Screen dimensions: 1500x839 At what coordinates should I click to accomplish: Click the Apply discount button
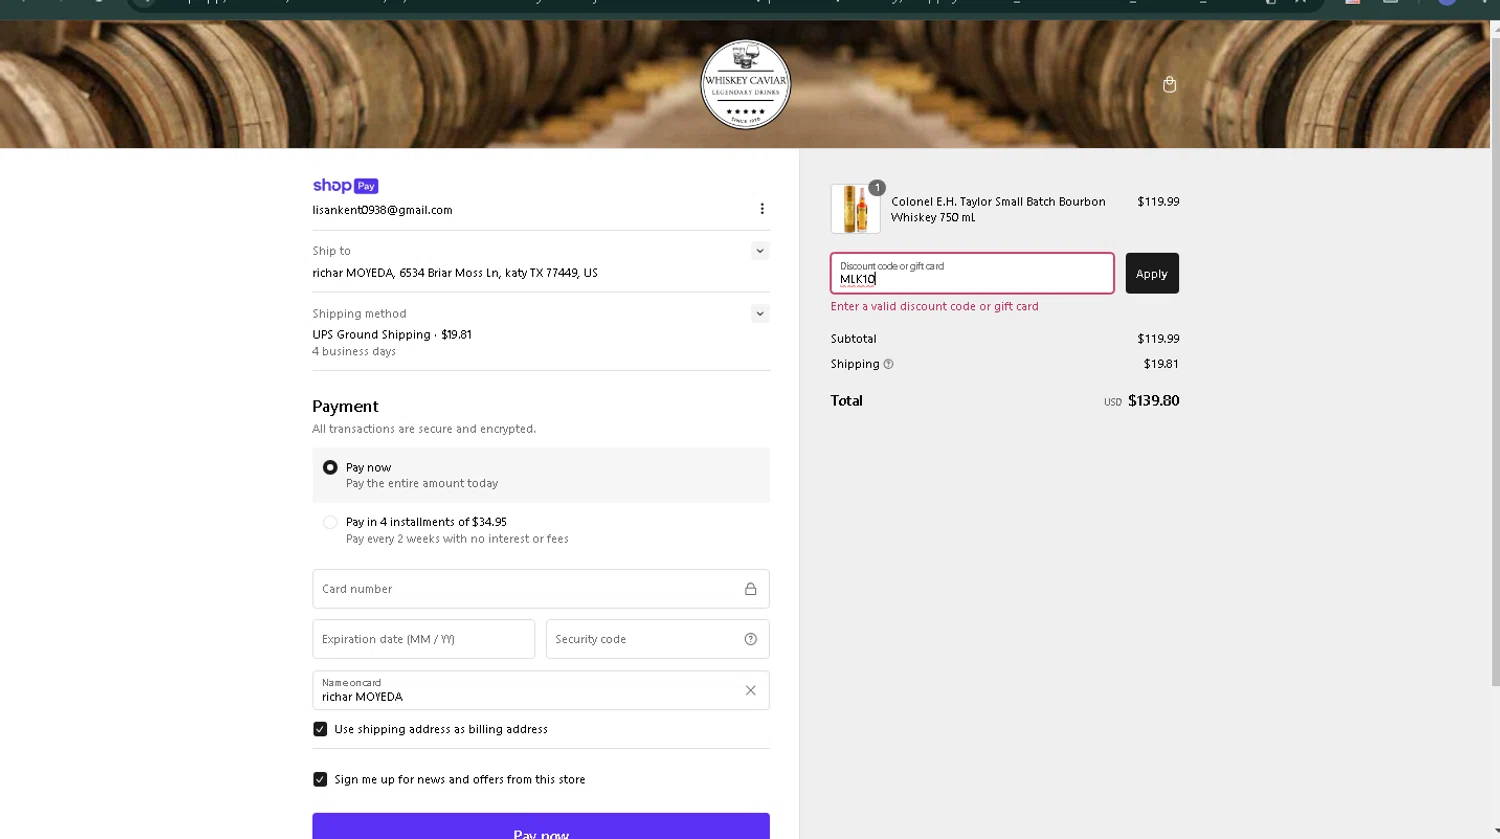(x=1152, y=273)
